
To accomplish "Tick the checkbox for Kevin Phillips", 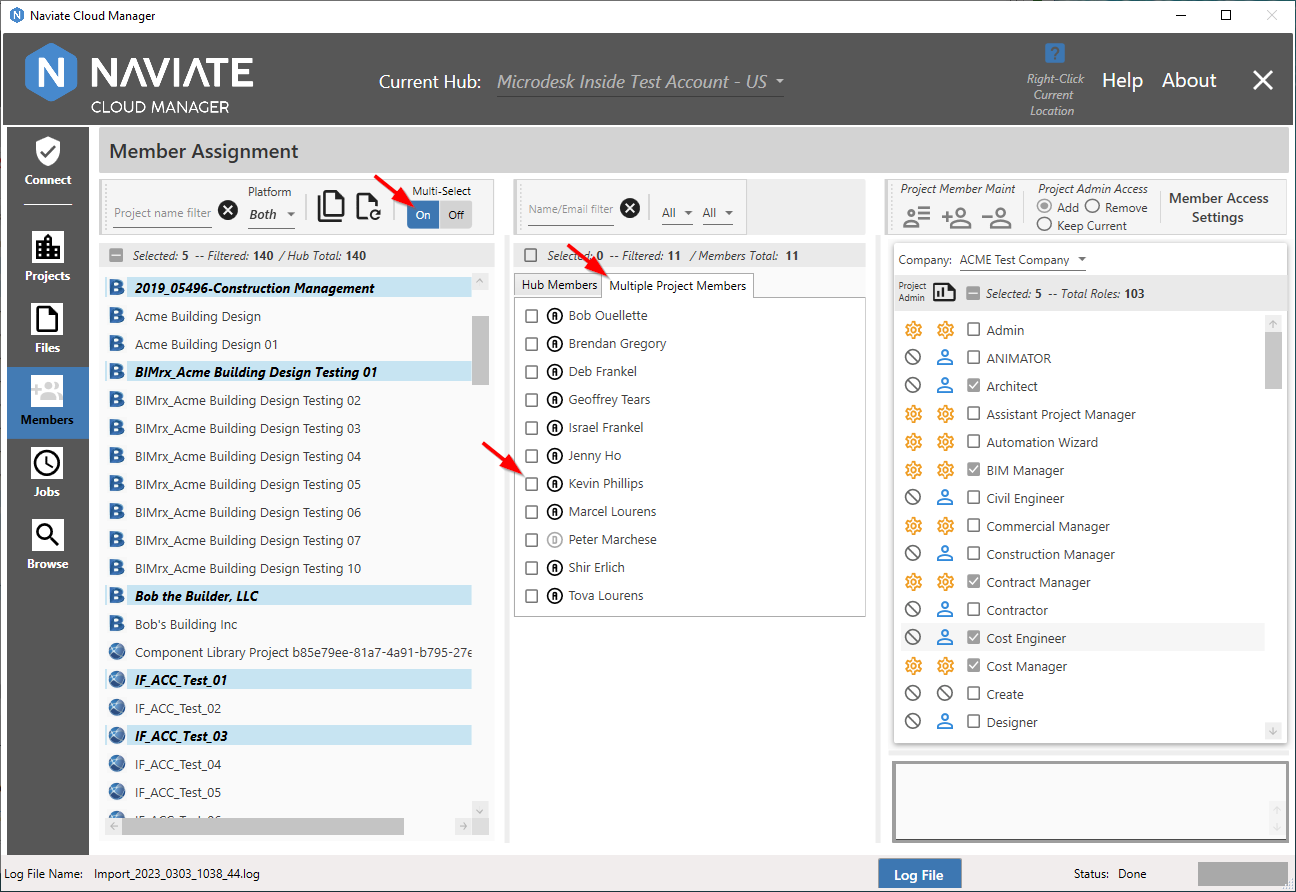I will coord(532,484).
